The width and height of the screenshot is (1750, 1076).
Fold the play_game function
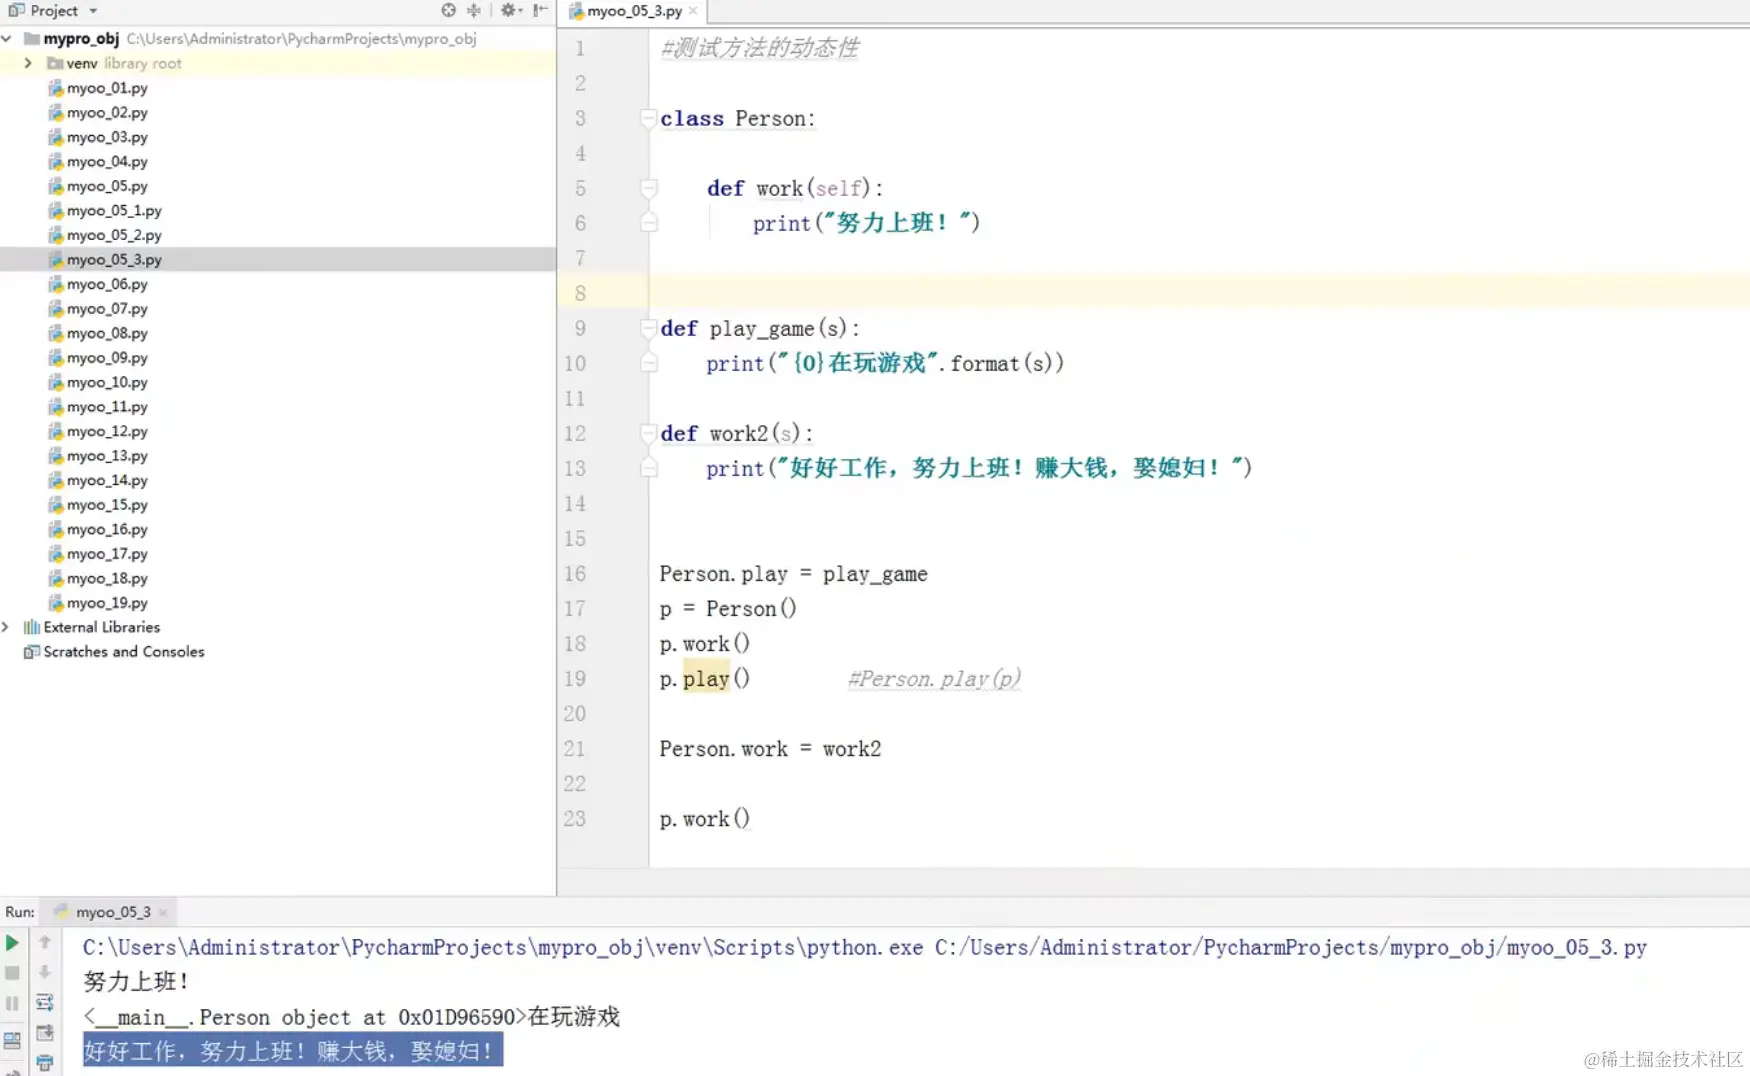coord(648,329)
